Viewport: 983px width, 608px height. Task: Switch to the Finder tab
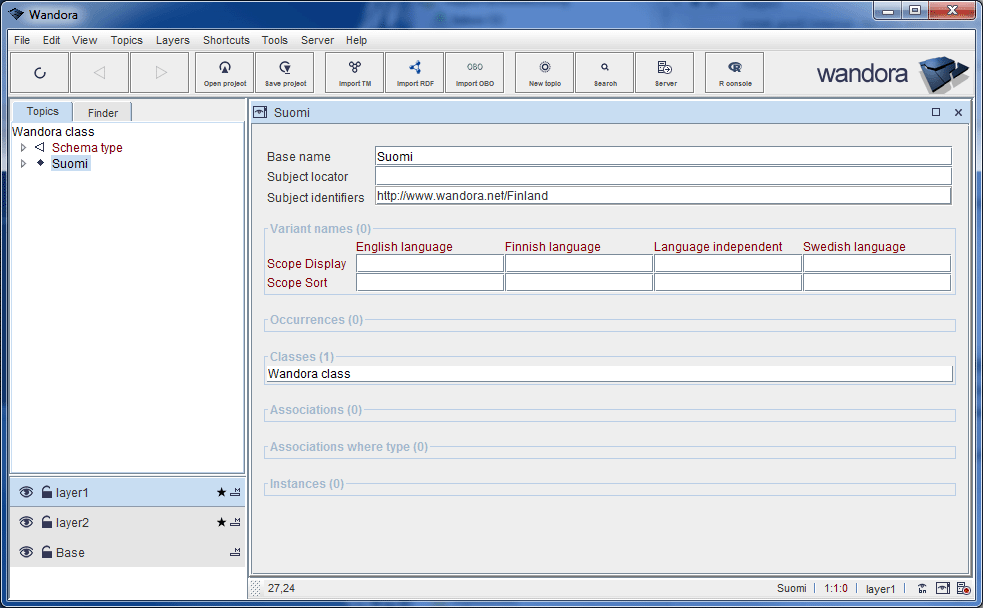(101, 112)
